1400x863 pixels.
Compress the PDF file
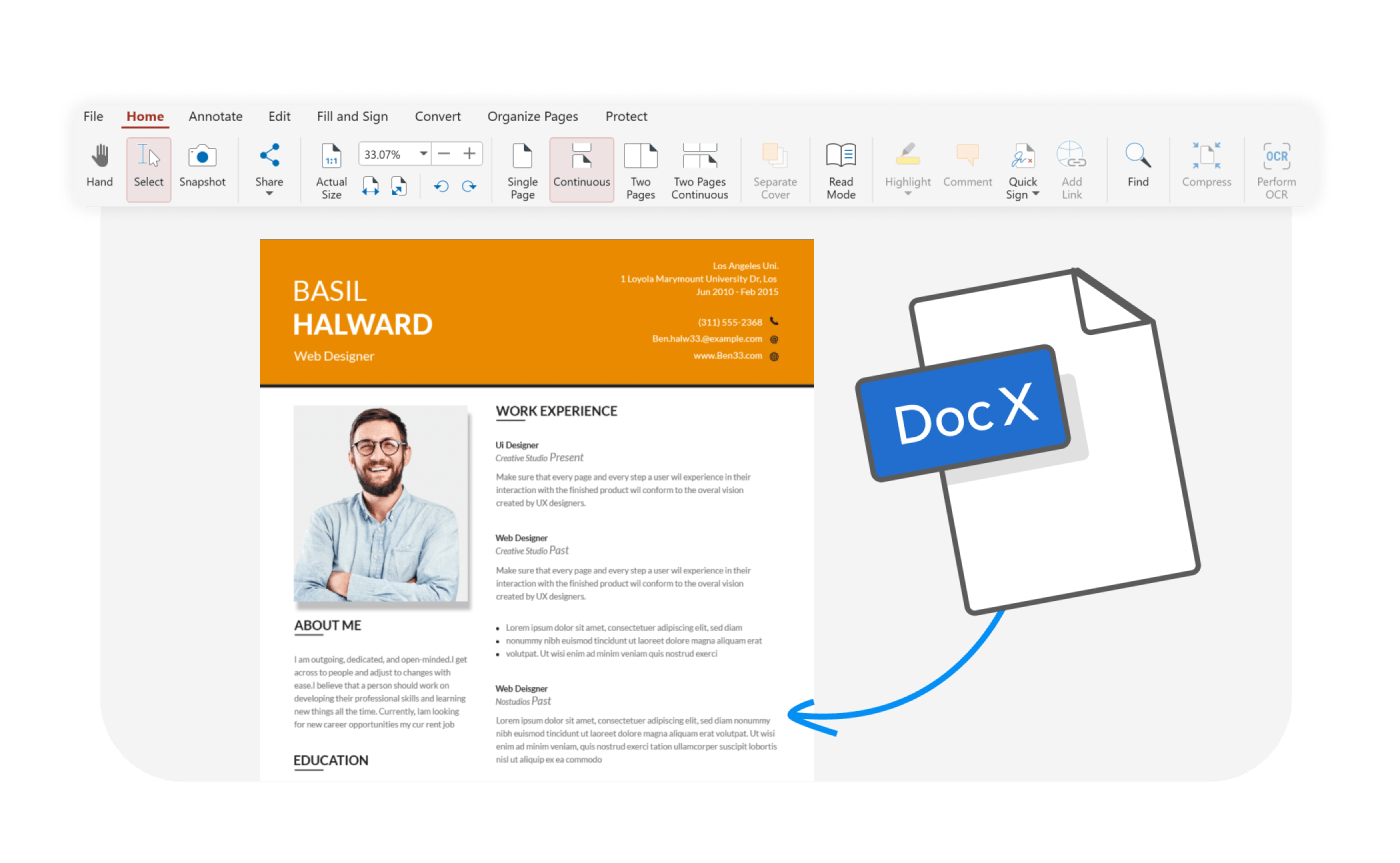(1207, 166)
